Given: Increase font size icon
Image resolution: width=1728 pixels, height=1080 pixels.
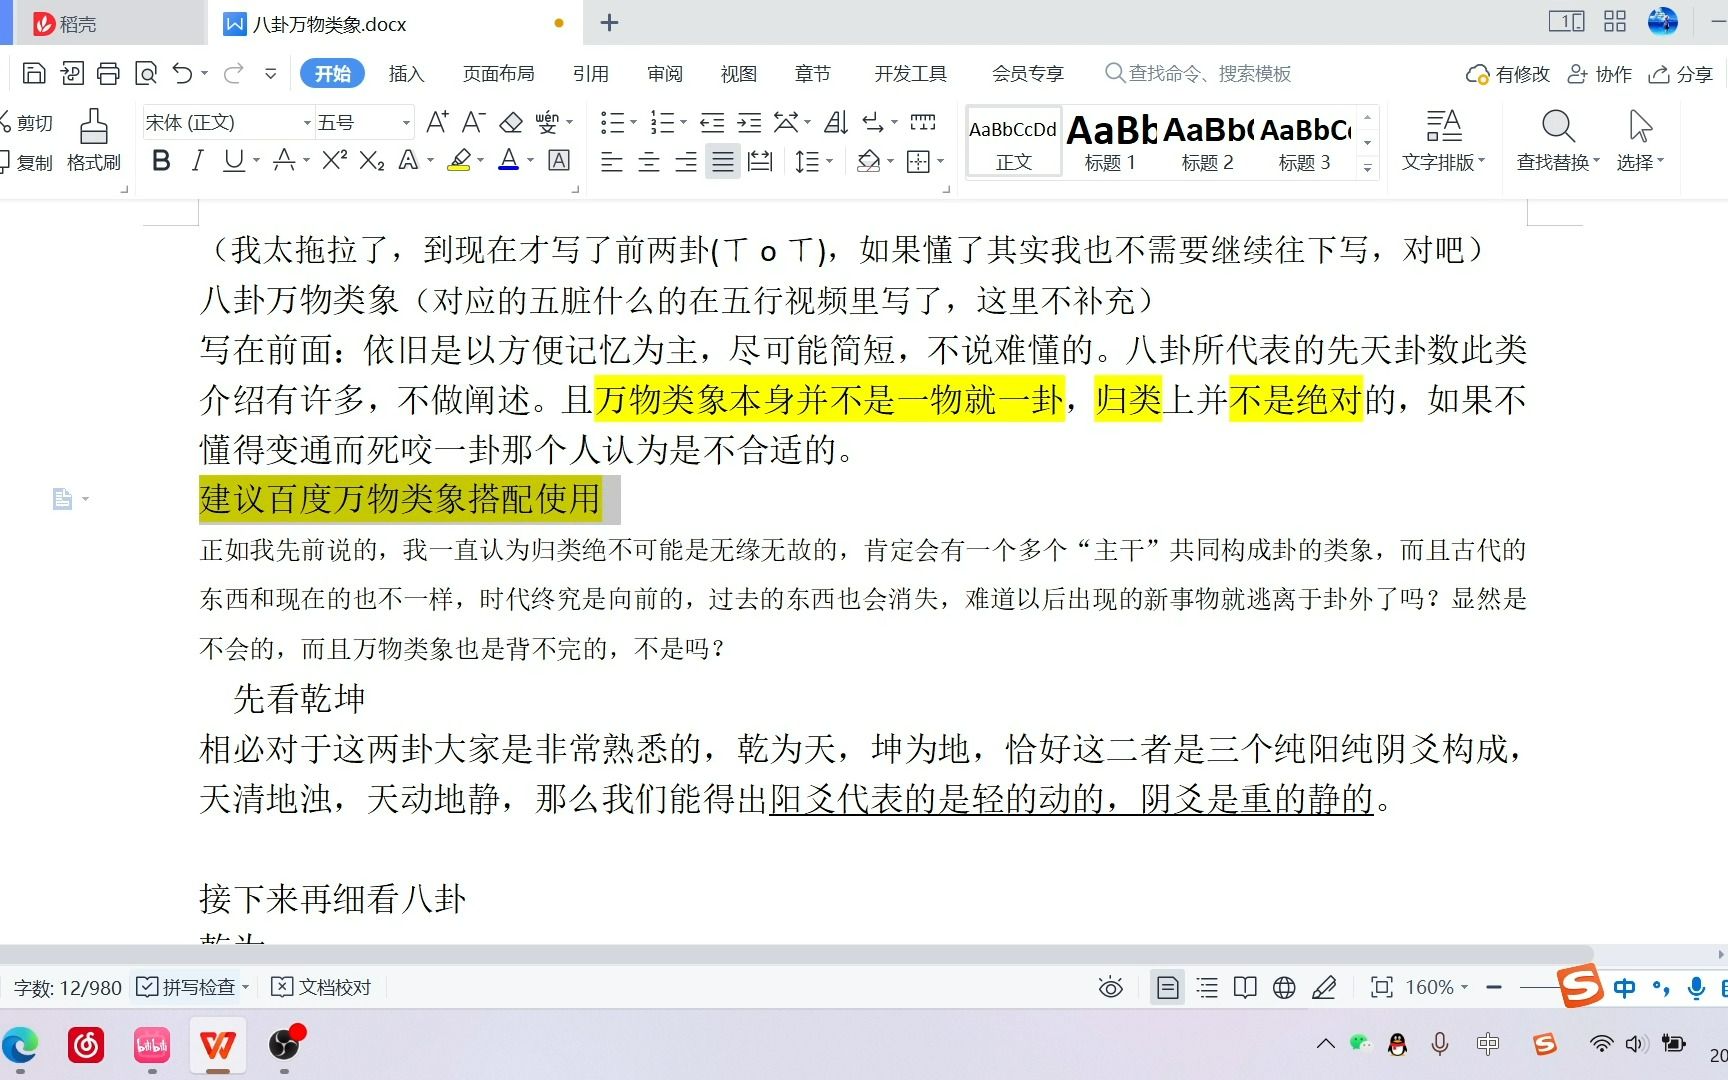Looking at the screenshot, I should (437, 122).
